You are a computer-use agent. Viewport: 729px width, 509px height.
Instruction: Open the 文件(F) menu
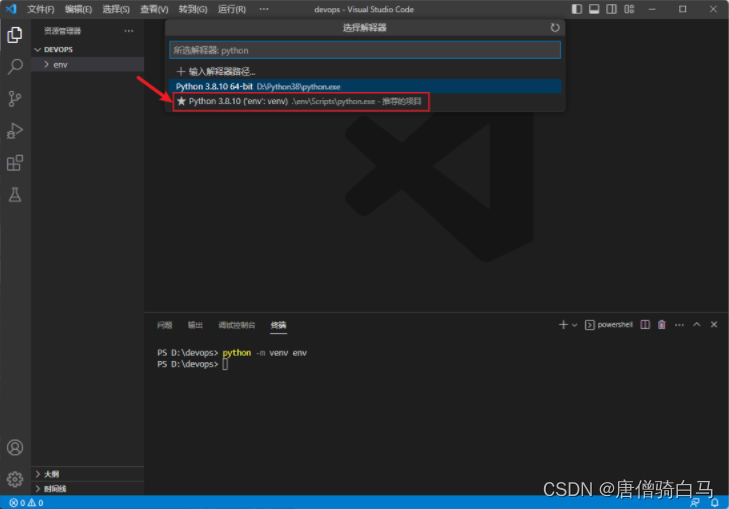coord(40,9)
